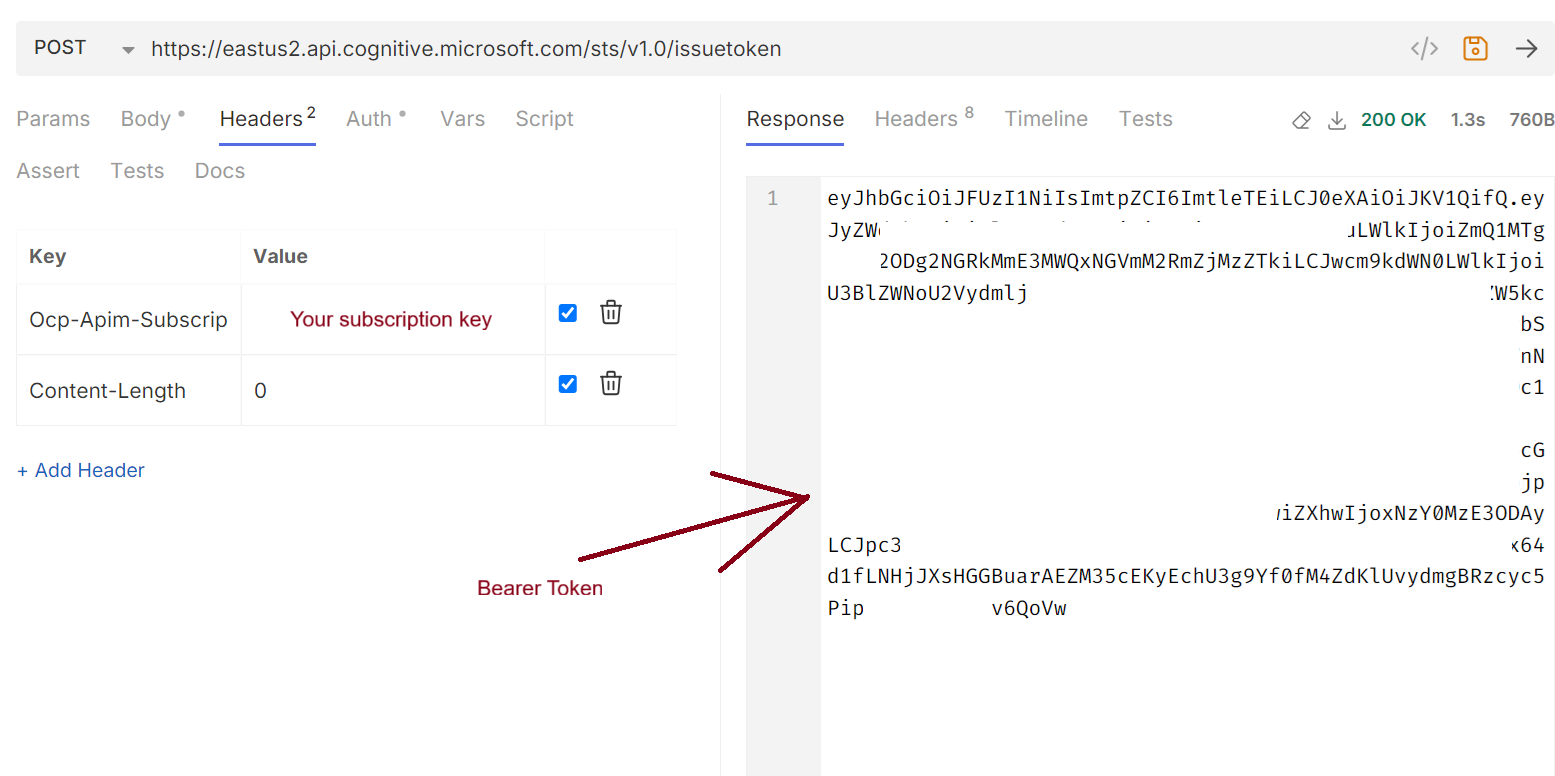Click the 200 OK status indicator
1555x776 pixels.
click(1393, 119)
